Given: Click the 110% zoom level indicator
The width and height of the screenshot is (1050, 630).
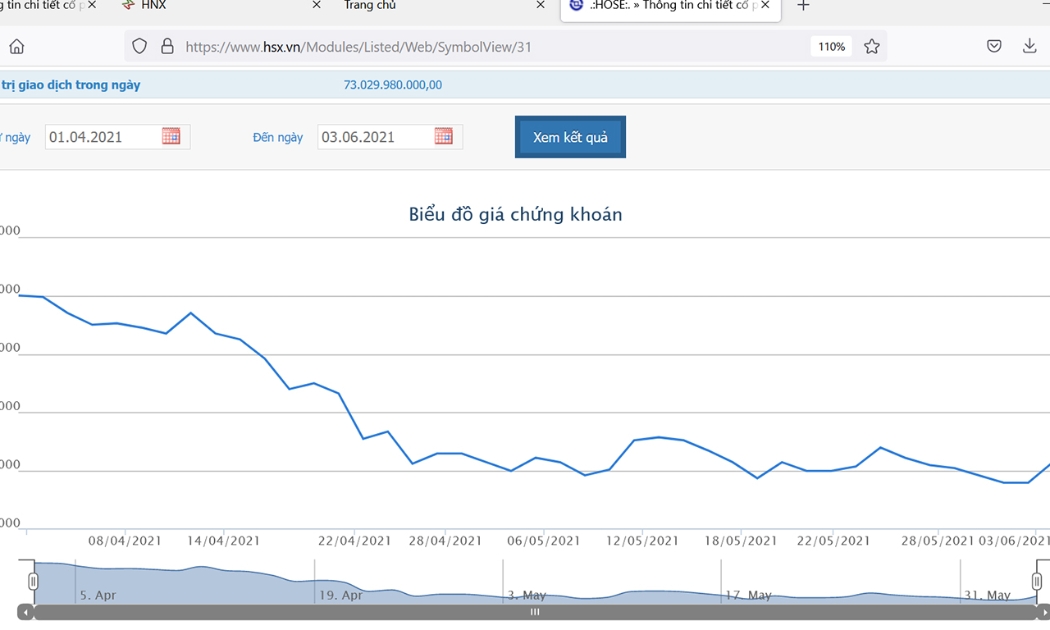Looking at the screenshot, I should [x=831, y=46].
